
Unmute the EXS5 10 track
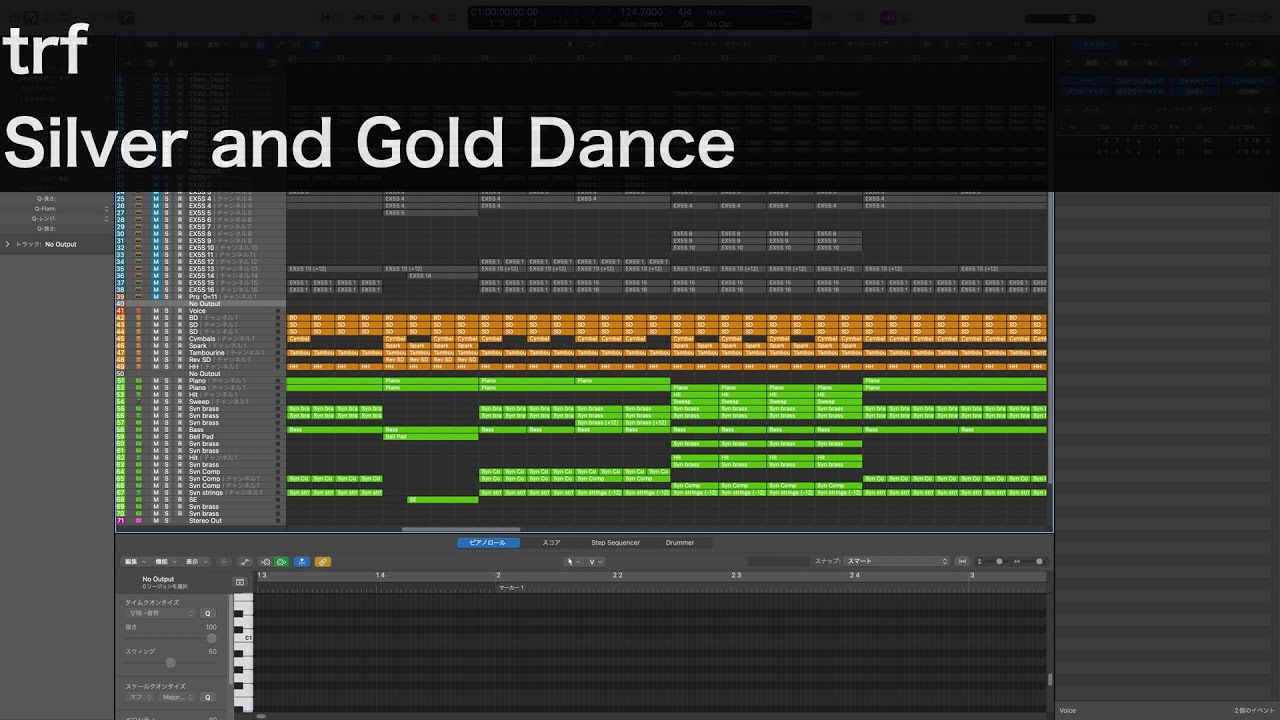[156, 248]
